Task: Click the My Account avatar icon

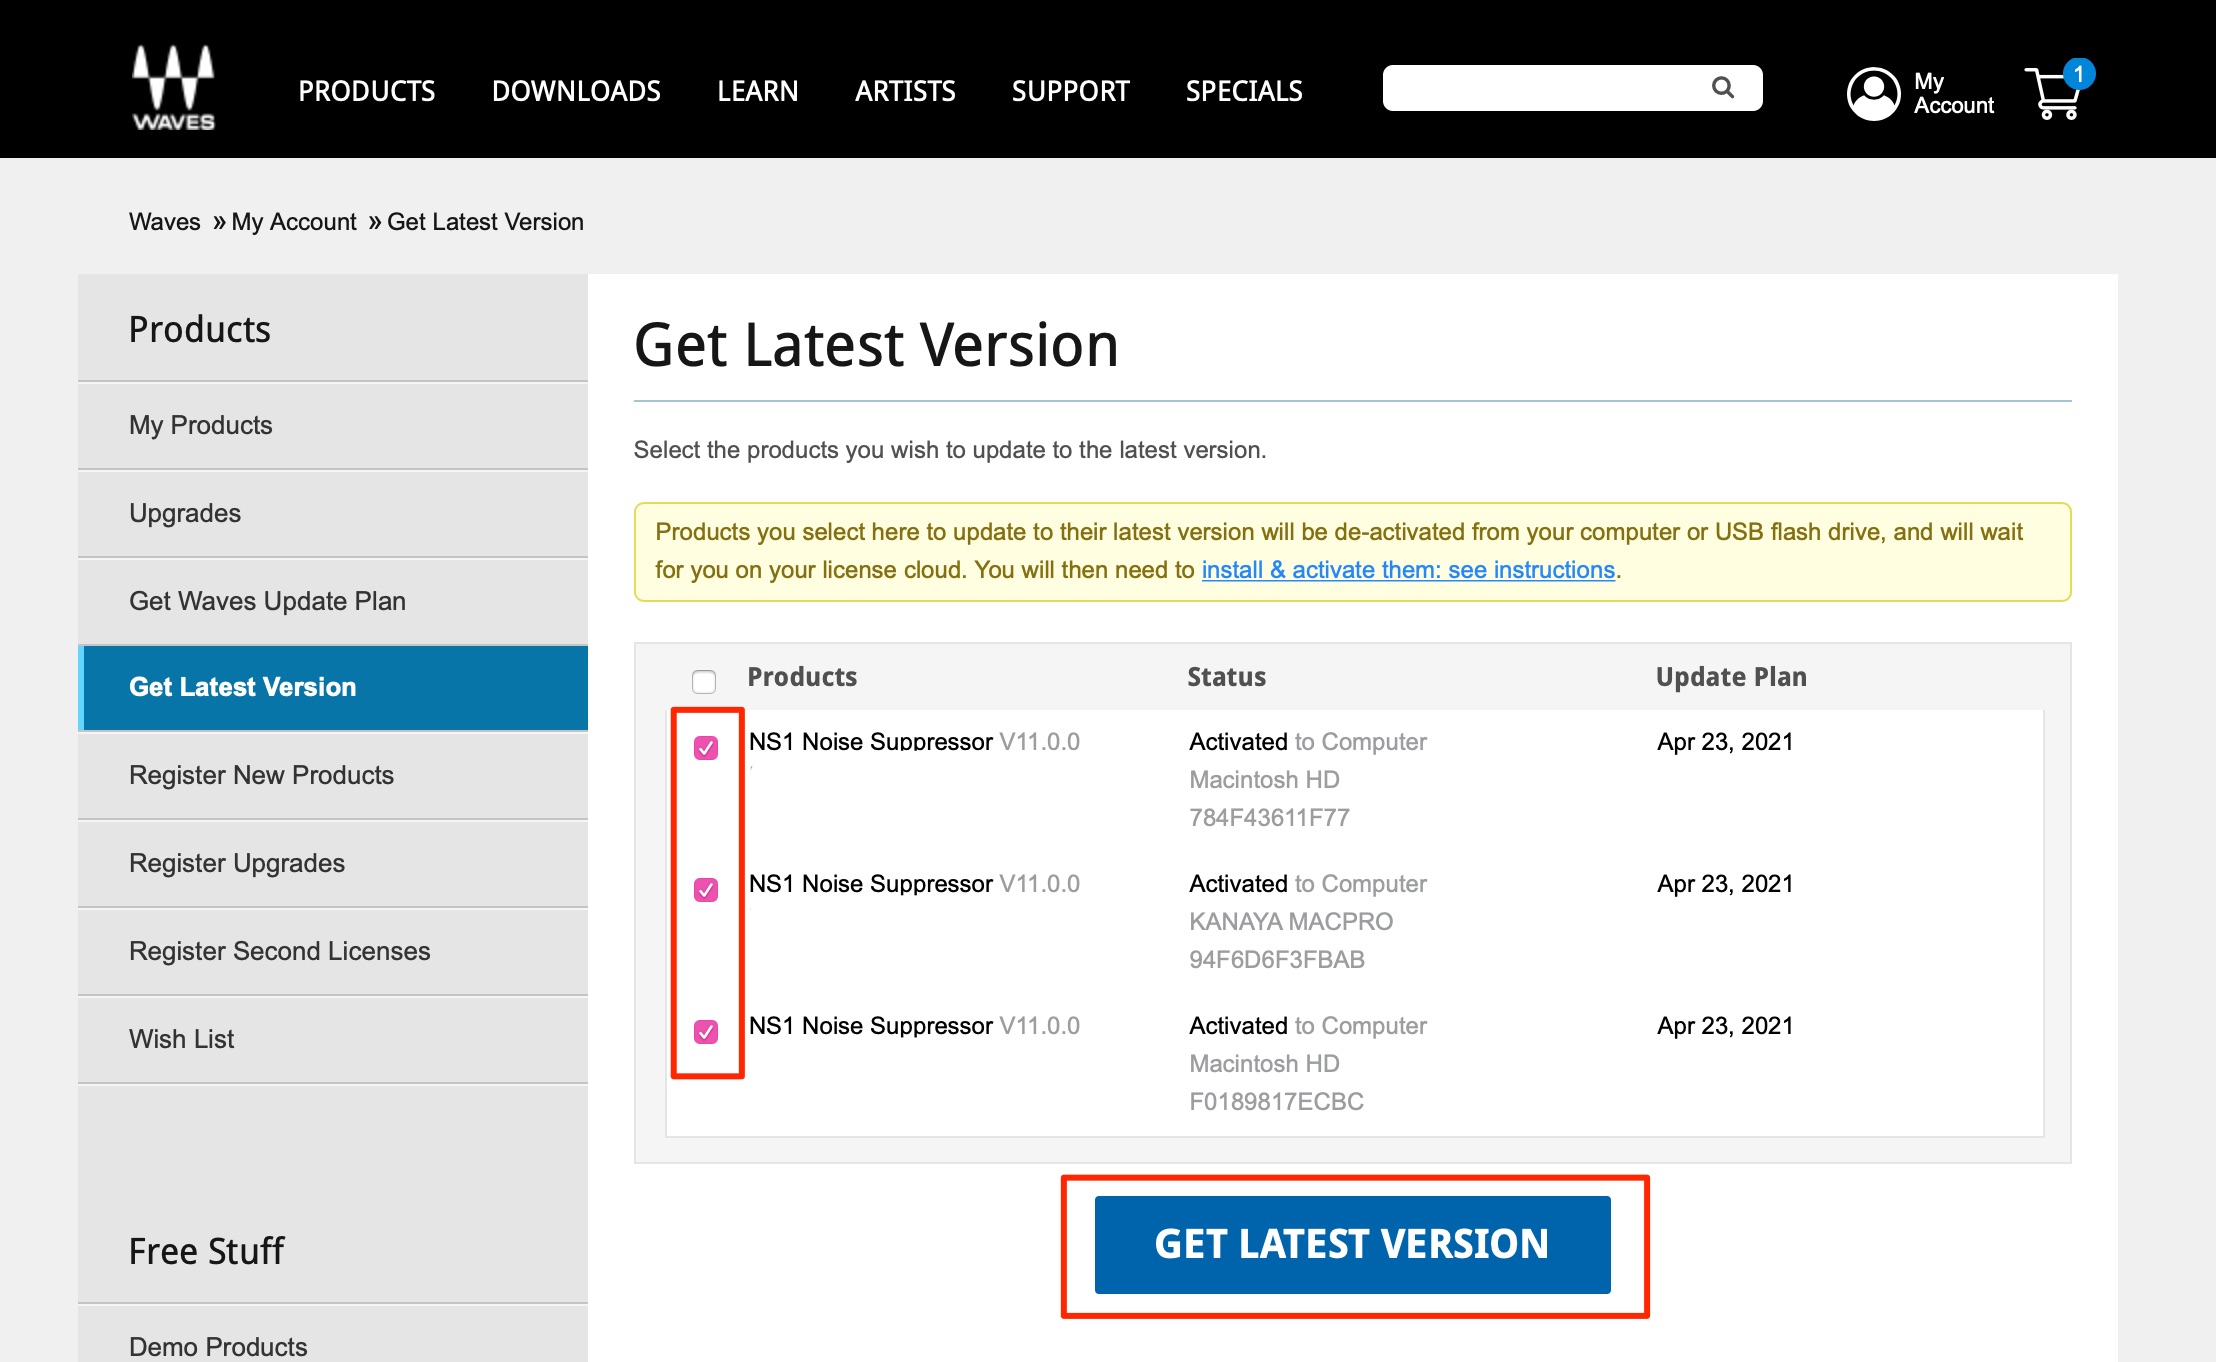Action: 1873,93
